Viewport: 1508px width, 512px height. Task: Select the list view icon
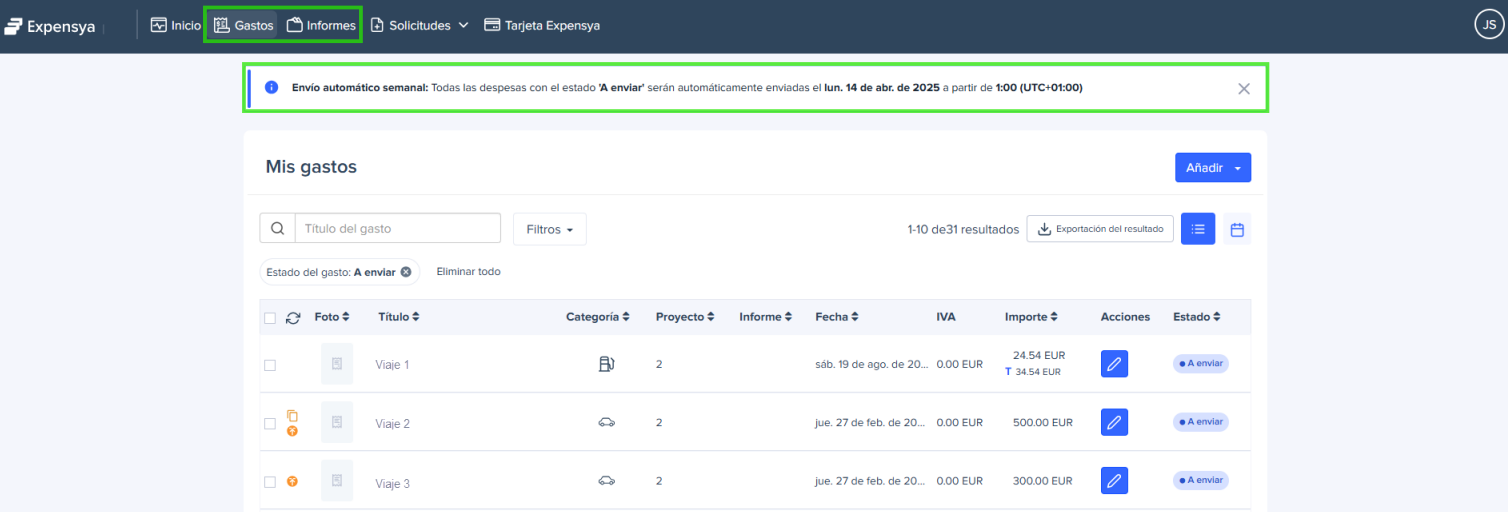click(1198, 229)
